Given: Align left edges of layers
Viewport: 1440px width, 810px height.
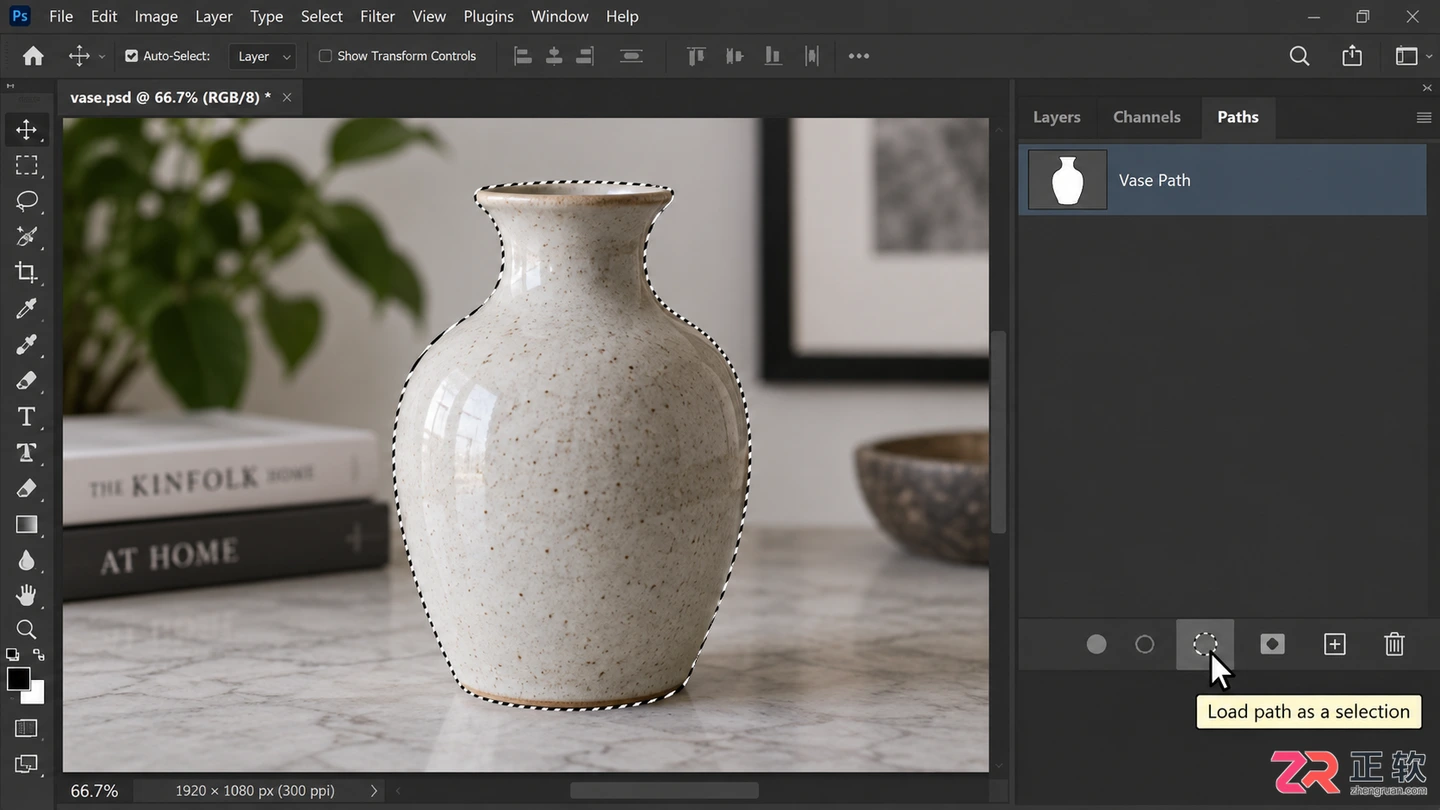Looking at the screenshot, I should tap(523, 56).
